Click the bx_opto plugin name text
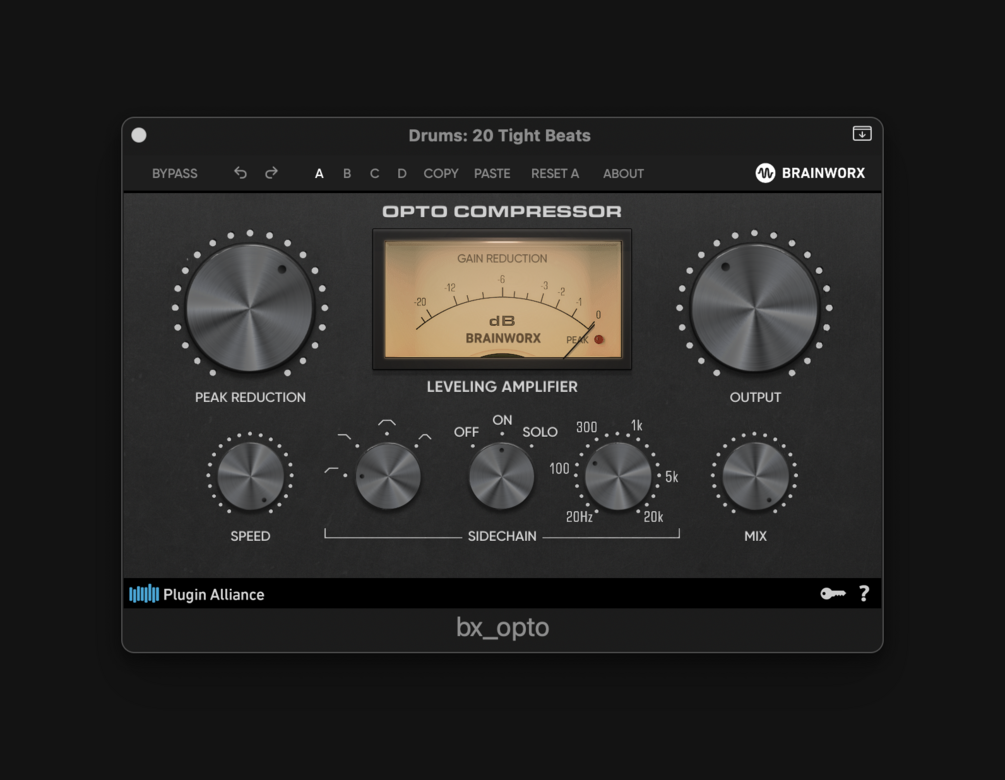Screen dimensions: 1005x780 coord(502,627)
